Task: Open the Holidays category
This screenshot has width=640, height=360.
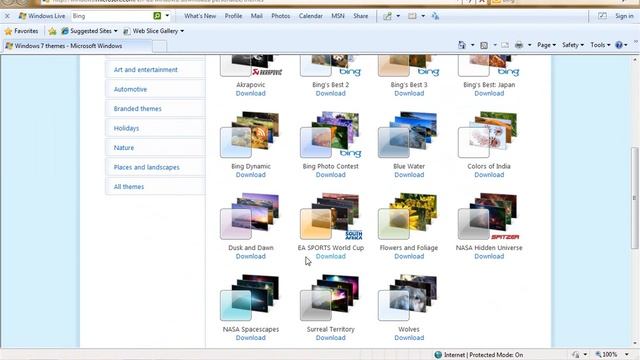Action: 155,128
